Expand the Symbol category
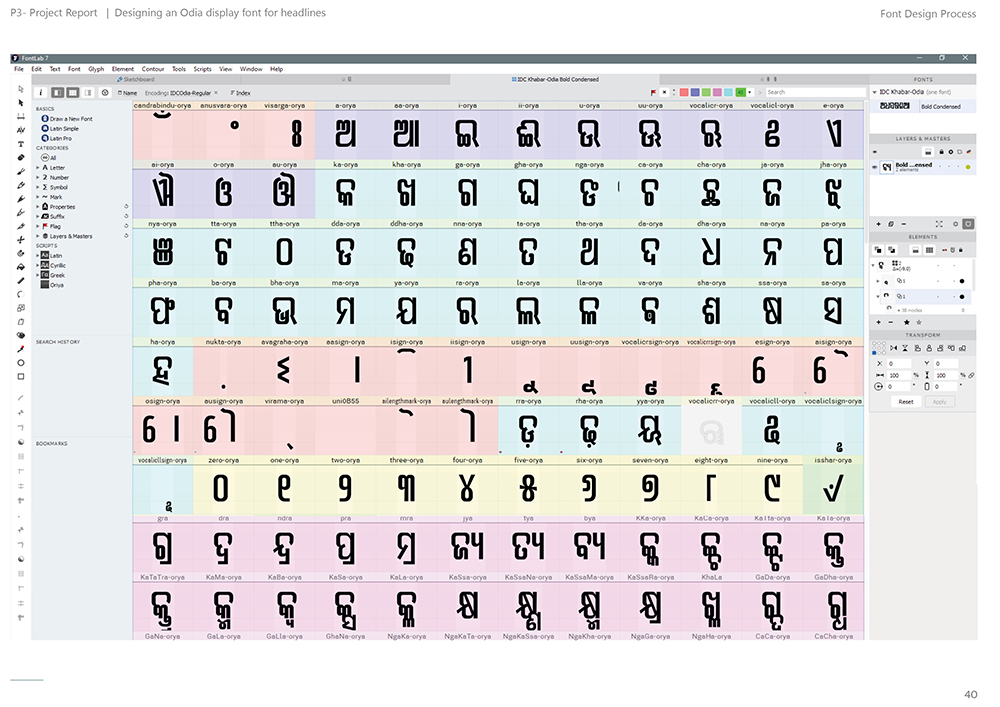Viewport: 1000px width, 707px height. click(38, 187)
